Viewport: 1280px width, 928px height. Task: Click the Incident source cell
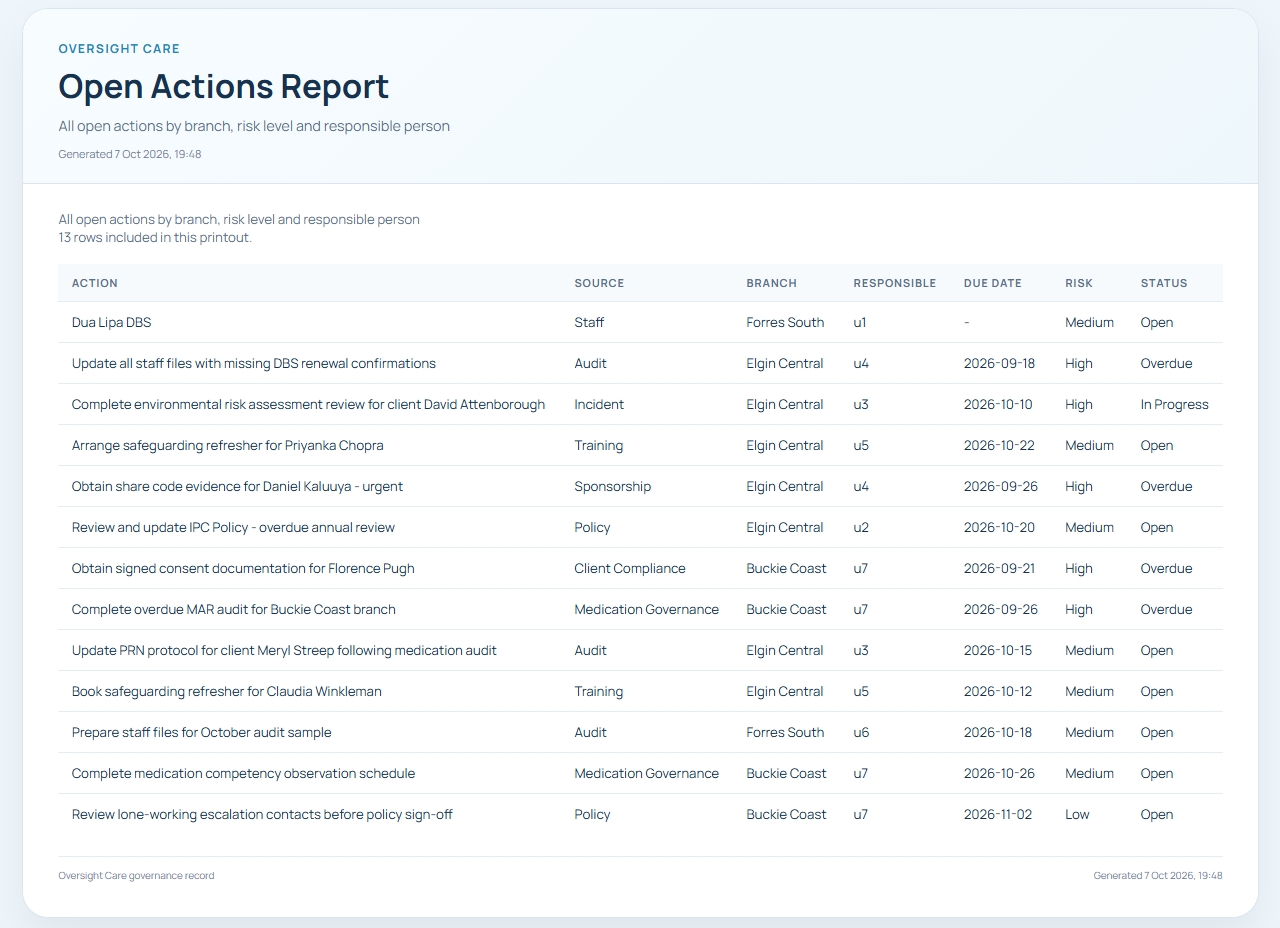[x=599, y=404]
